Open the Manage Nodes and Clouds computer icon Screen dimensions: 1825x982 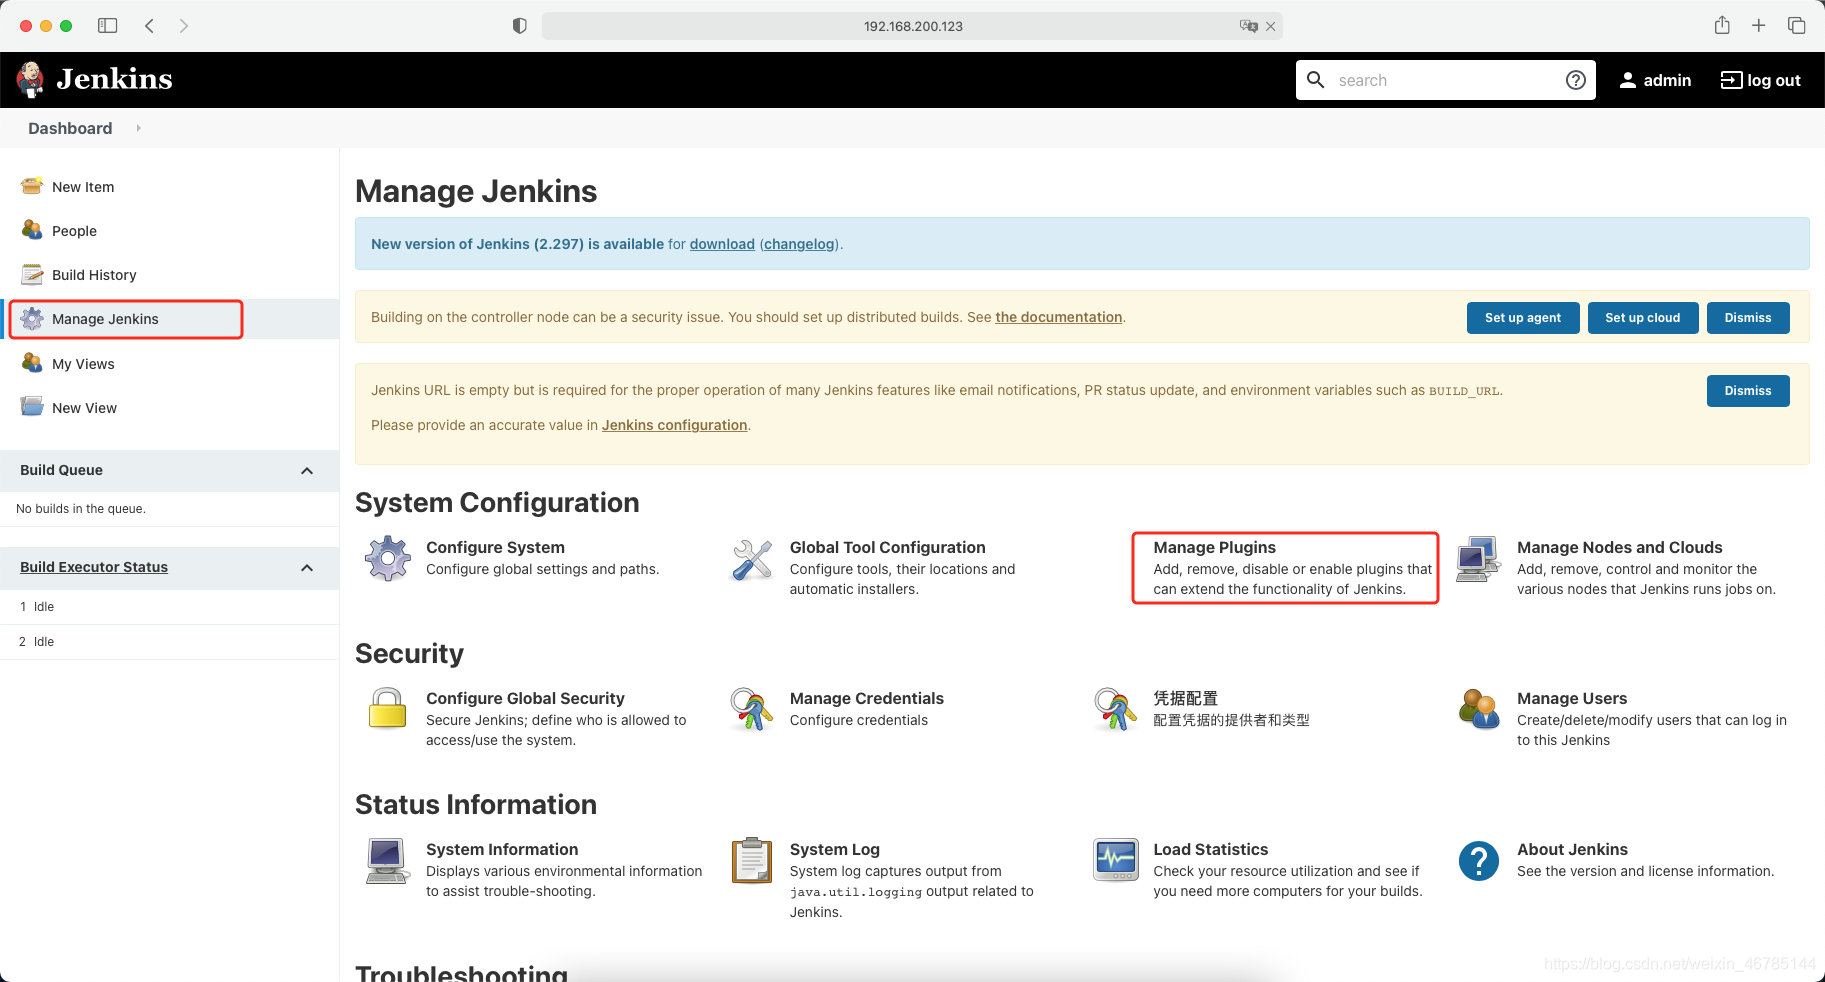coord(1478,559)
